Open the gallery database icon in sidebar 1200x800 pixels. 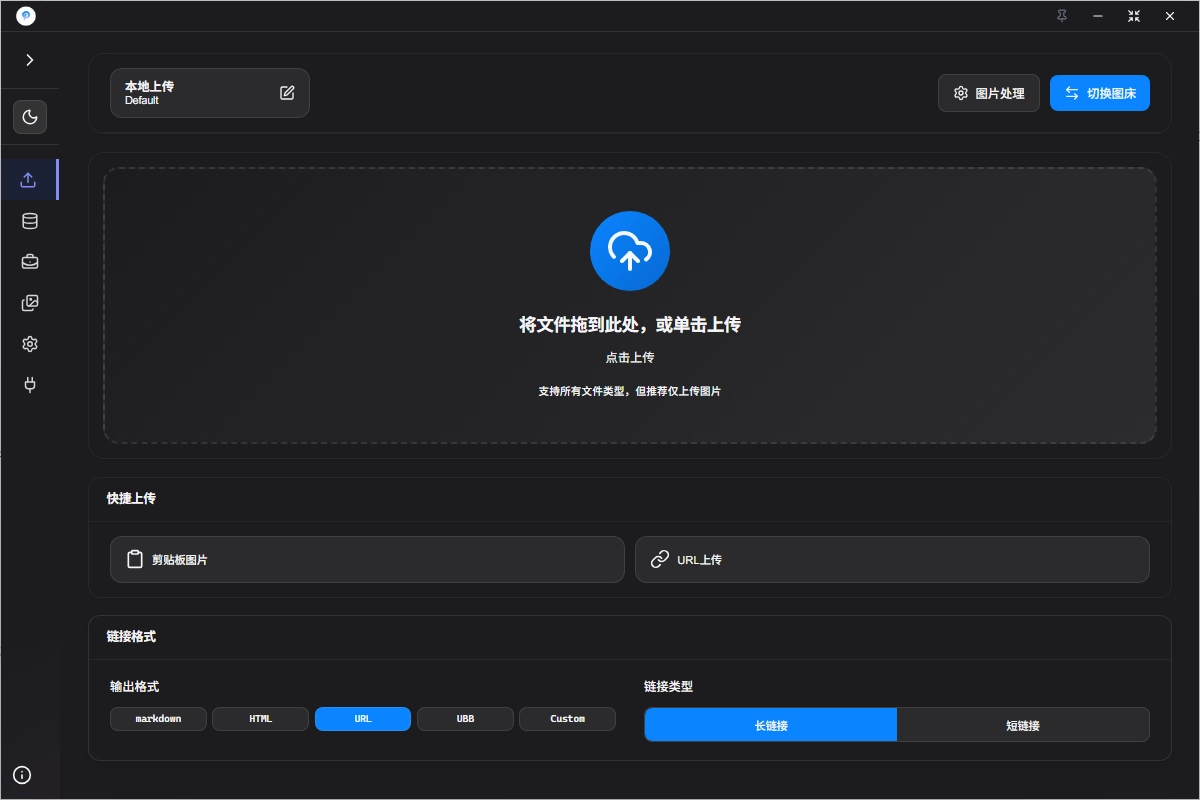[x=30, y=221]
